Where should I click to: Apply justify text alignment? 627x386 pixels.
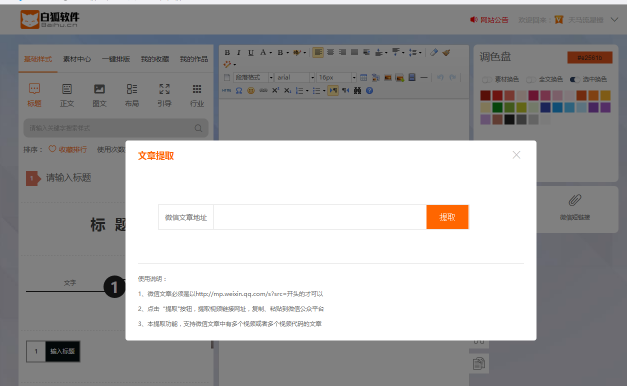354,52
